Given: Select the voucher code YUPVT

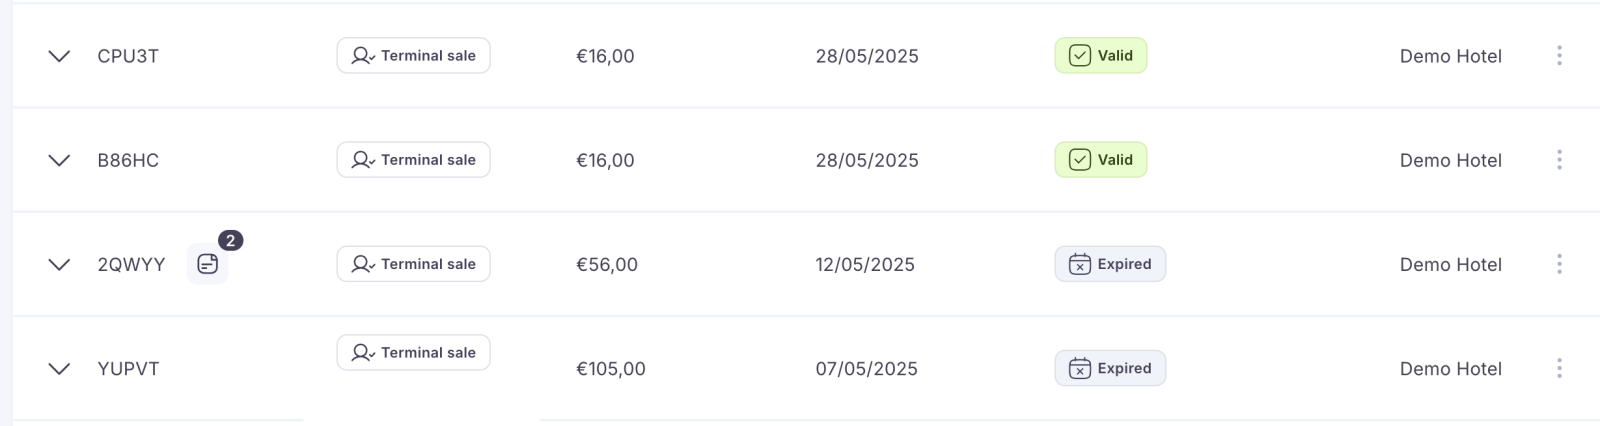Looking at the screenshot, I should click(x=128, y=368).
